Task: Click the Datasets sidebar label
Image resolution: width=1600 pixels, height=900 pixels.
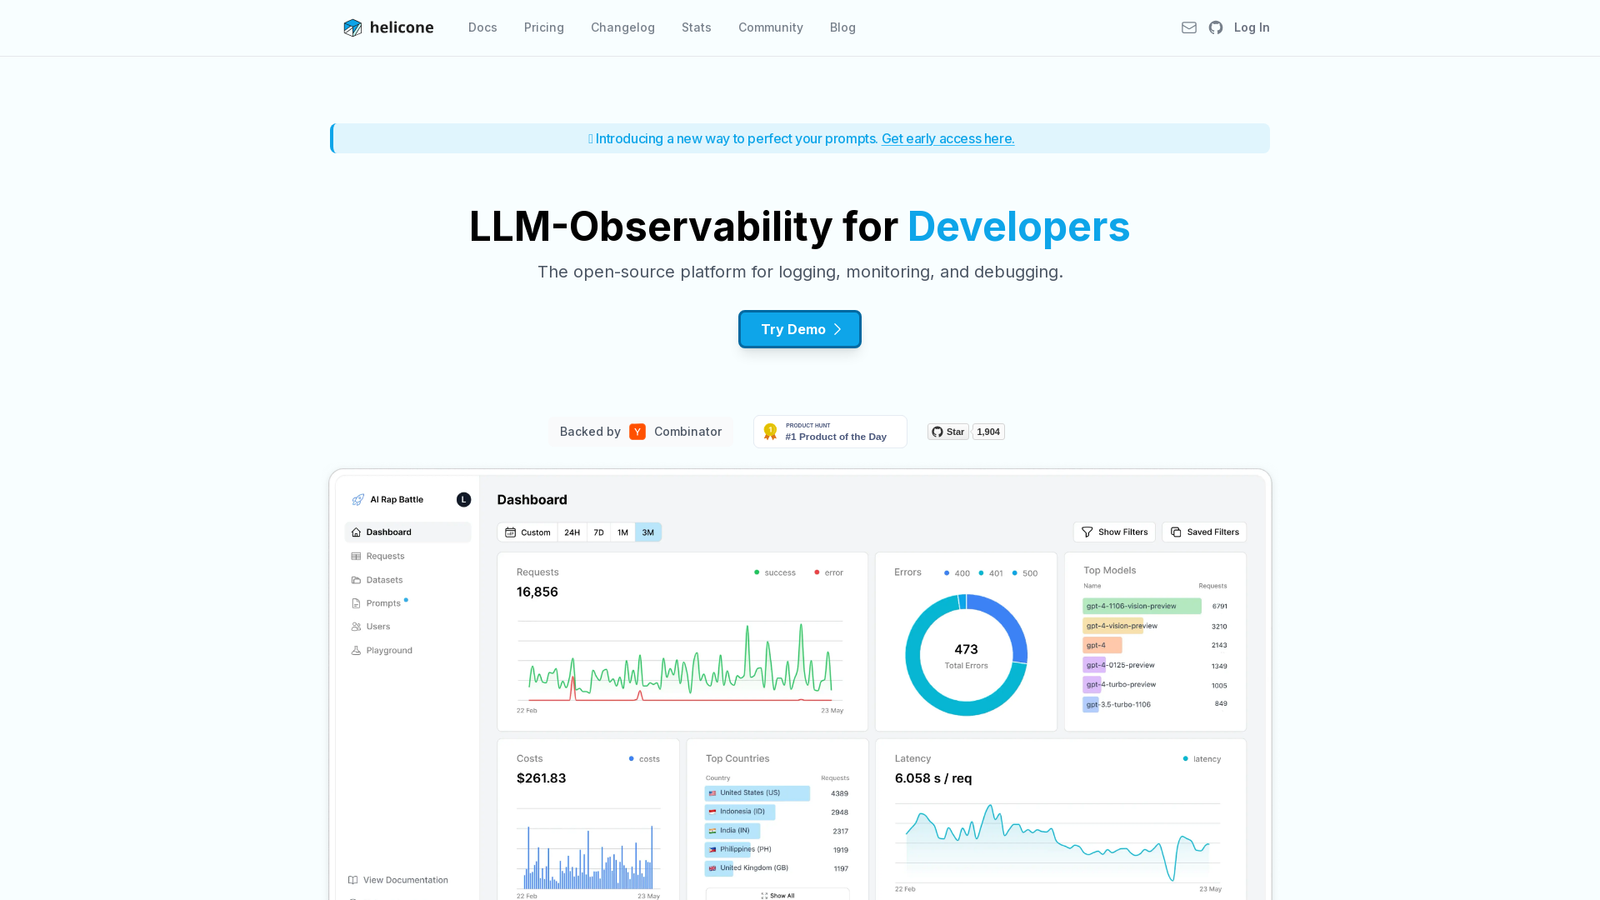Action: coord(384,580)
